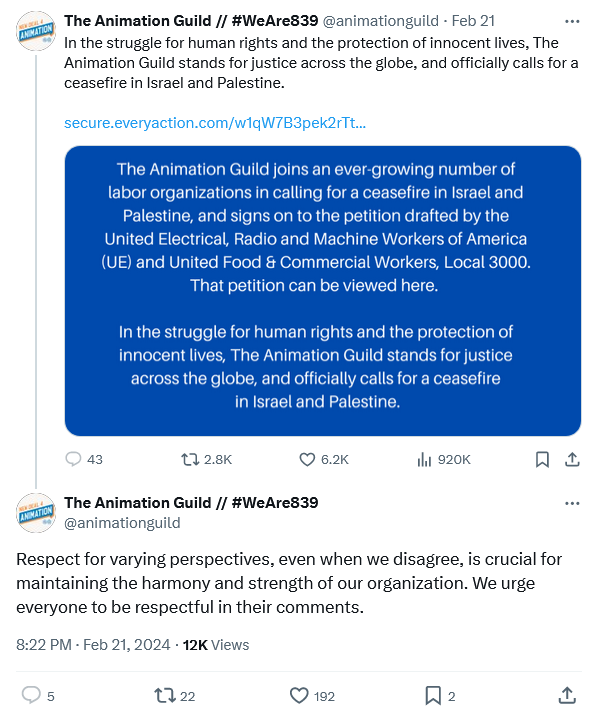Screen dimensions: 598x720
Task: Reply to the ceasefire announcement tweet
Action: coord(84,459)
